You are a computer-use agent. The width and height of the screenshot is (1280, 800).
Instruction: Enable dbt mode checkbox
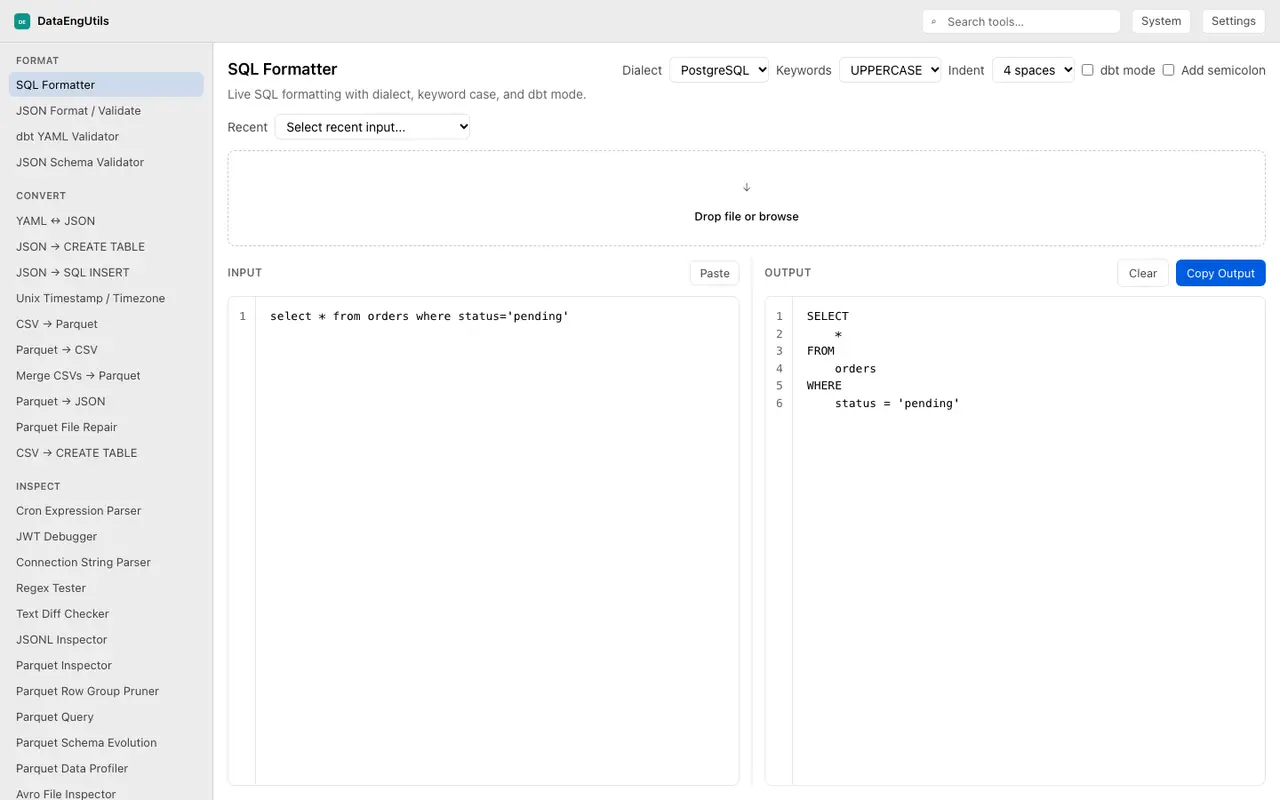[1088, 70]
